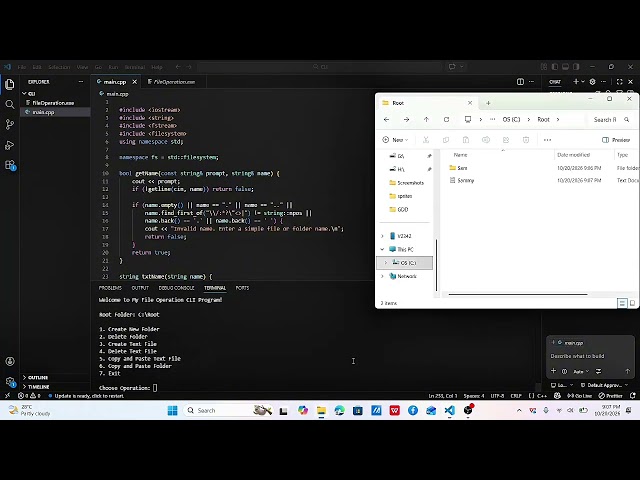Click the Rename icon in File Explorer toolbar

[486, 140]
